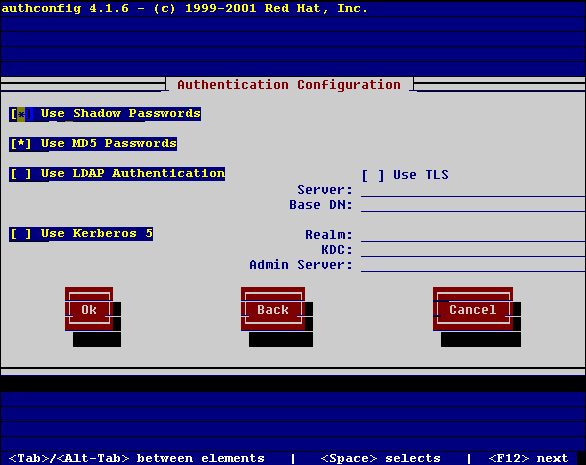Click the Tab/Alt-Tab between elements hint

point(136,458)
